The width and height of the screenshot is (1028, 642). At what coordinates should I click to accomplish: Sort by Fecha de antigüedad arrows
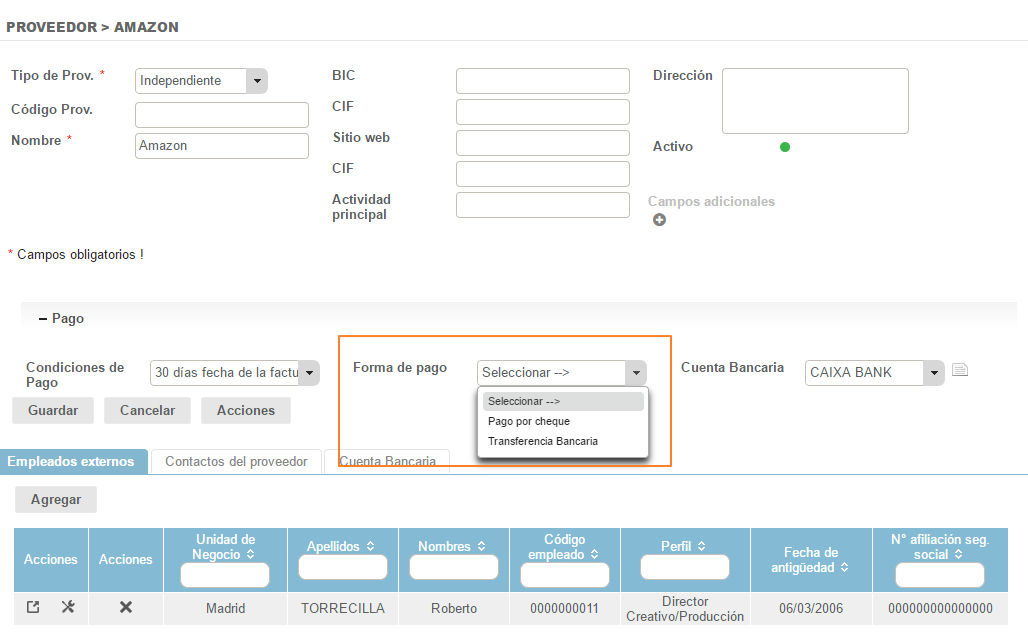tap(844, 567)
